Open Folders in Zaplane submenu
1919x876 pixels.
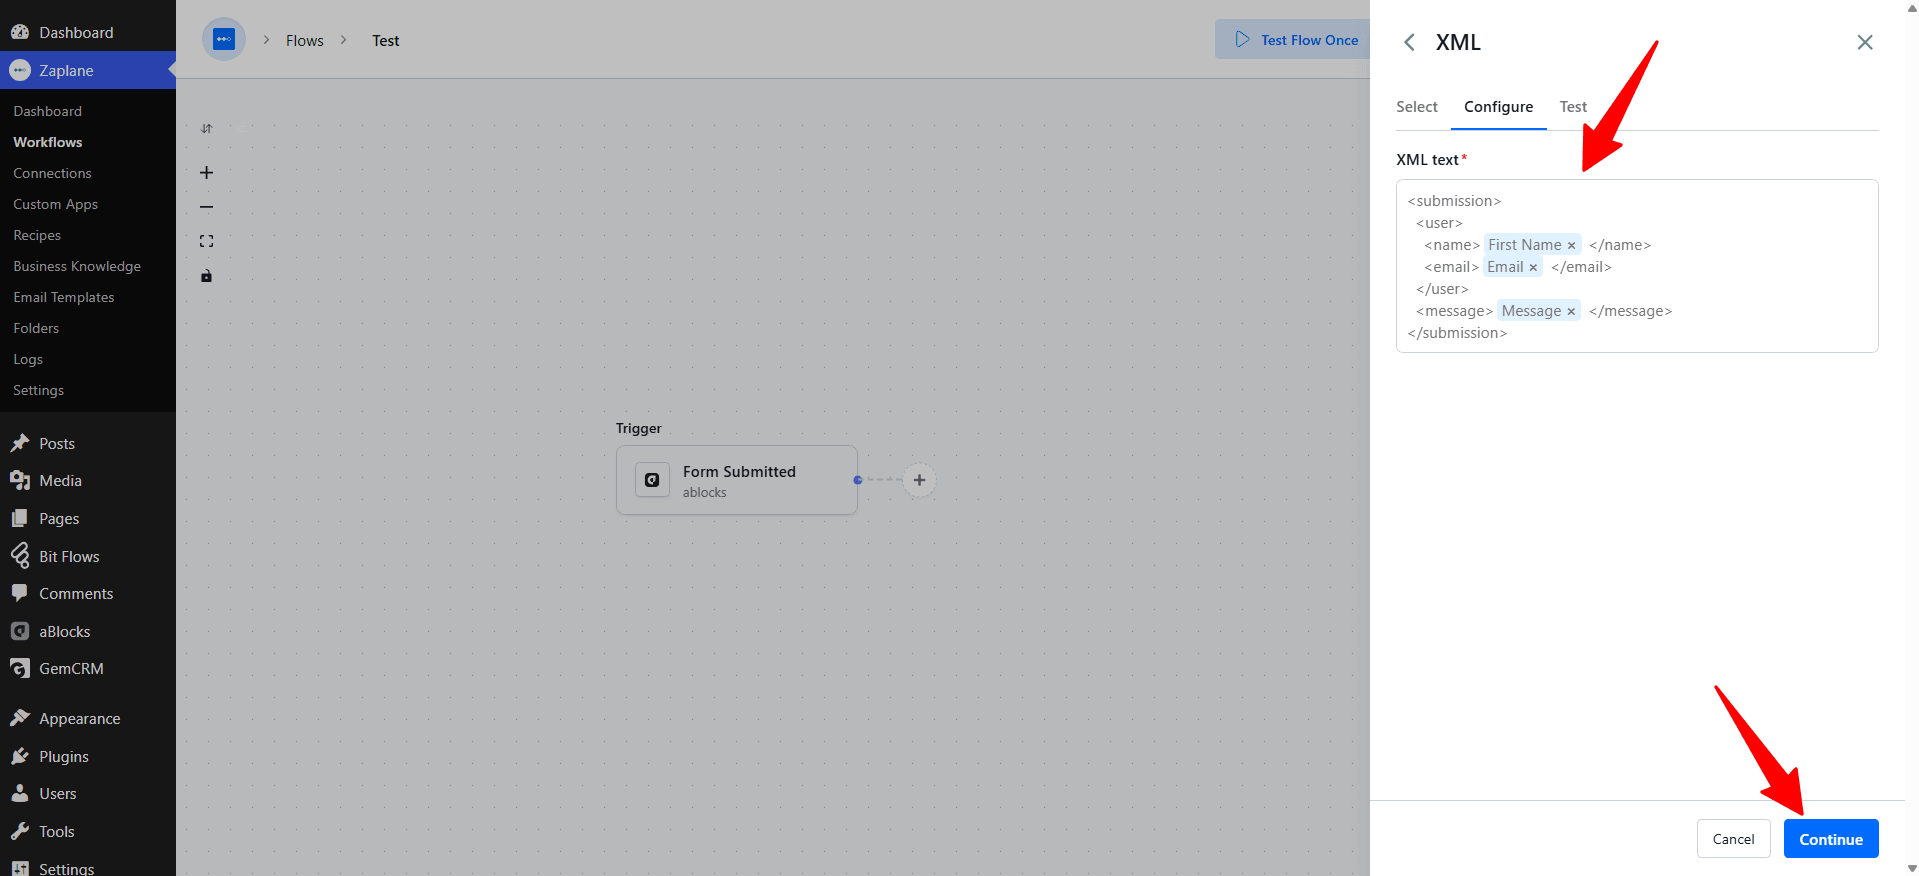36,328
